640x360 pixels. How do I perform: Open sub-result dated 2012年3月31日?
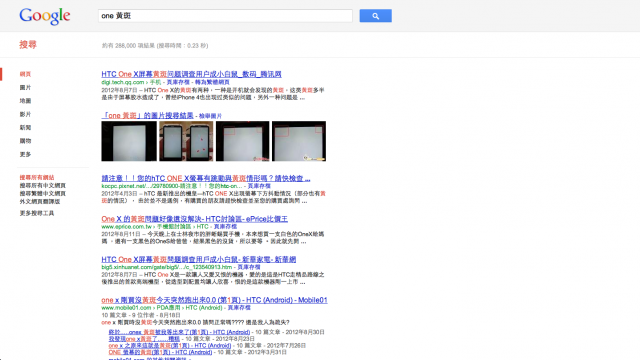tap(160, 352)
